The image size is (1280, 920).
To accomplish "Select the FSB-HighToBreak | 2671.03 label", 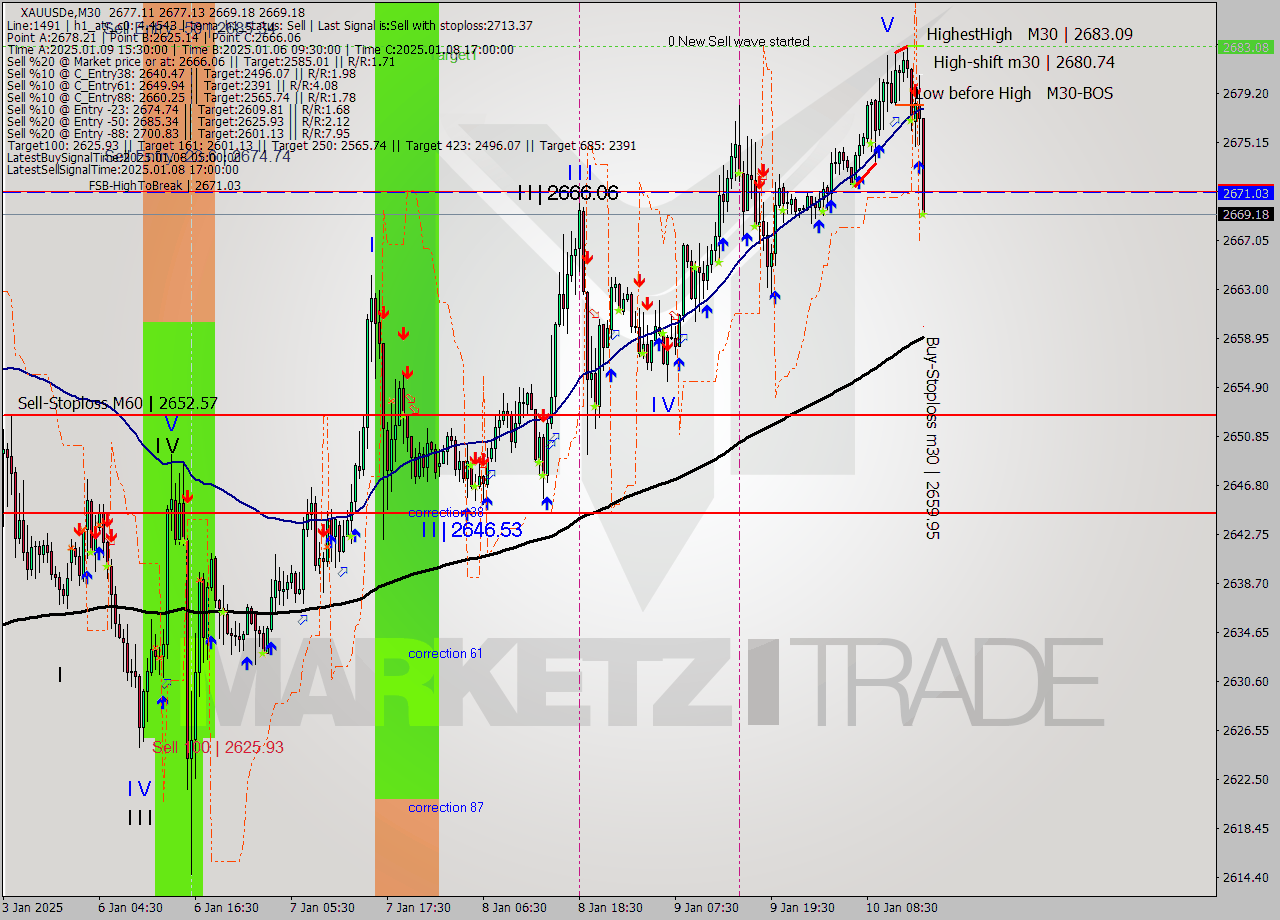I will [x=164, y=185].
